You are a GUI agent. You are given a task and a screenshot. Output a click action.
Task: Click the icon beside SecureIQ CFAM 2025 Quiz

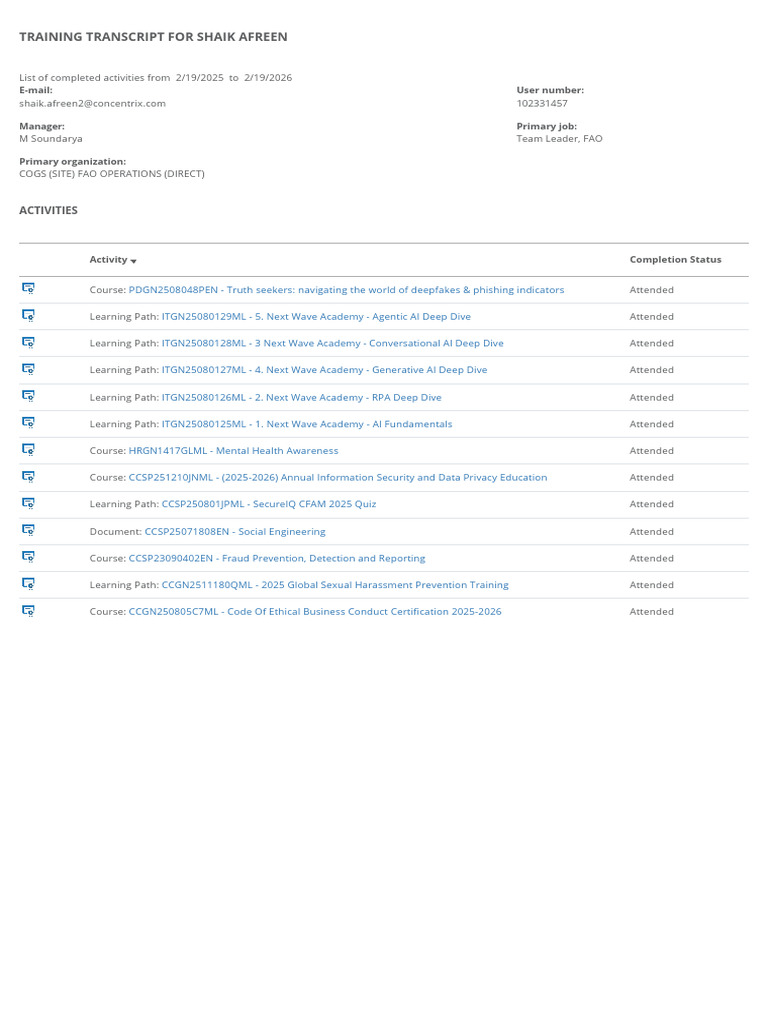coord(28,503)
